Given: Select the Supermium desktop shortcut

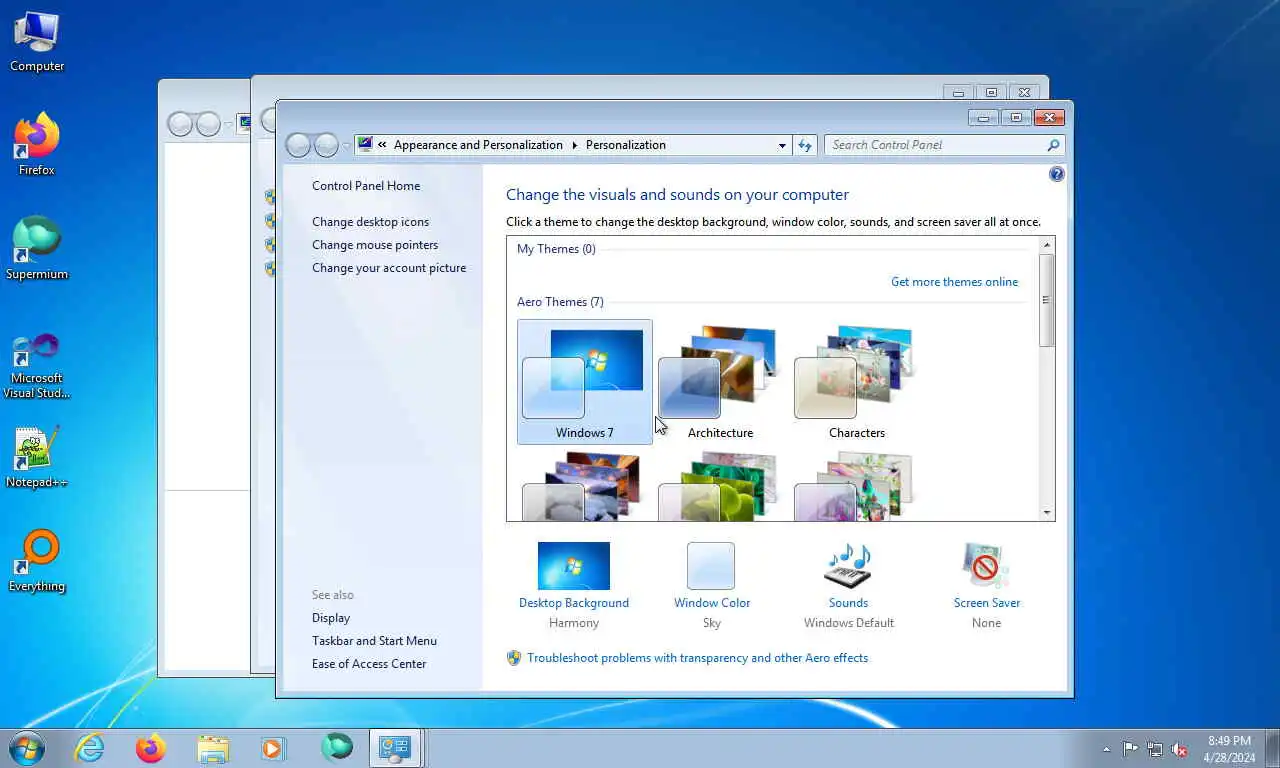Looking at the screenshot, I should pos(37,249).
